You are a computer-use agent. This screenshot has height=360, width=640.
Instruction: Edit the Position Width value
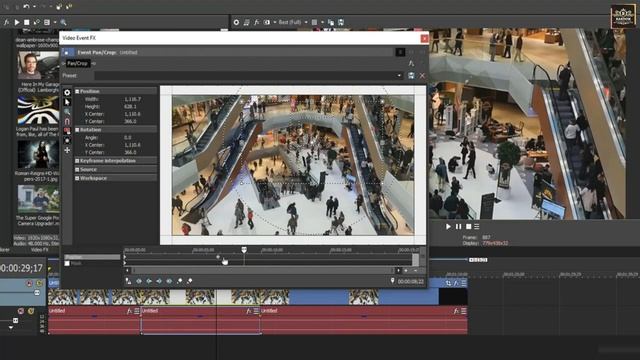133,99
